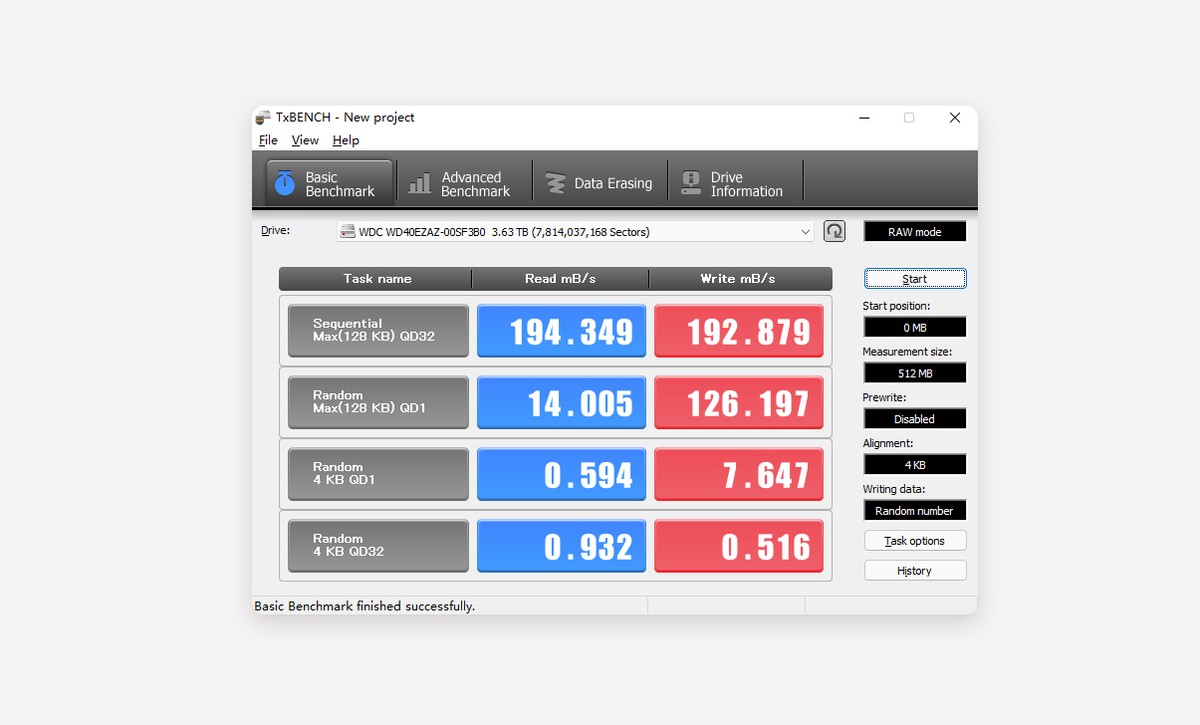View benchmark History
The height and width of the screenshot is (725, 1200).
pos(914,571)
